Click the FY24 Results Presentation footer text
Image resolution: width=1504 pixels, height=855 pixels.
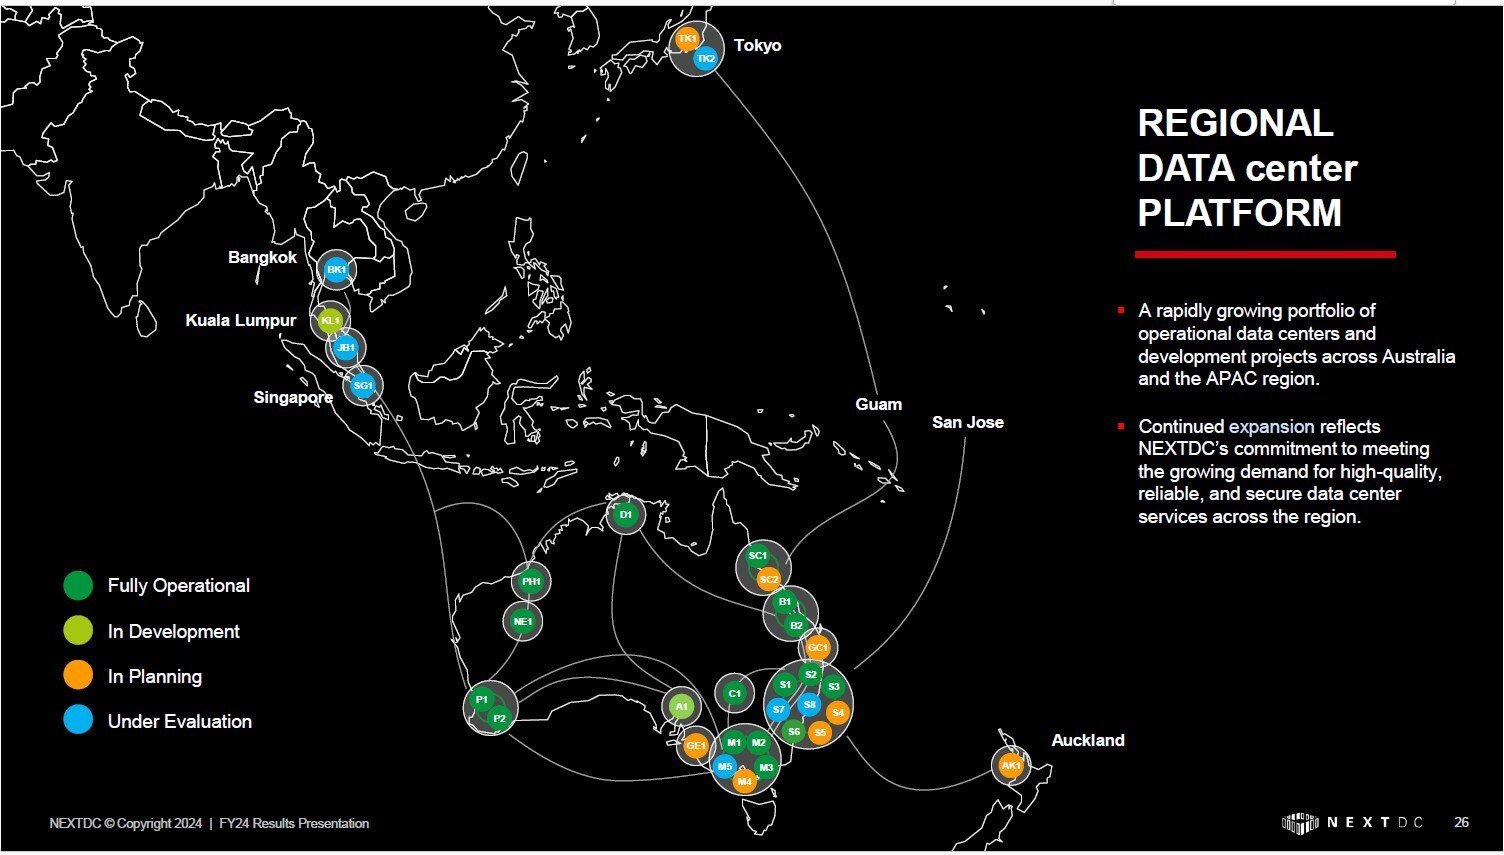coord(294,823)
